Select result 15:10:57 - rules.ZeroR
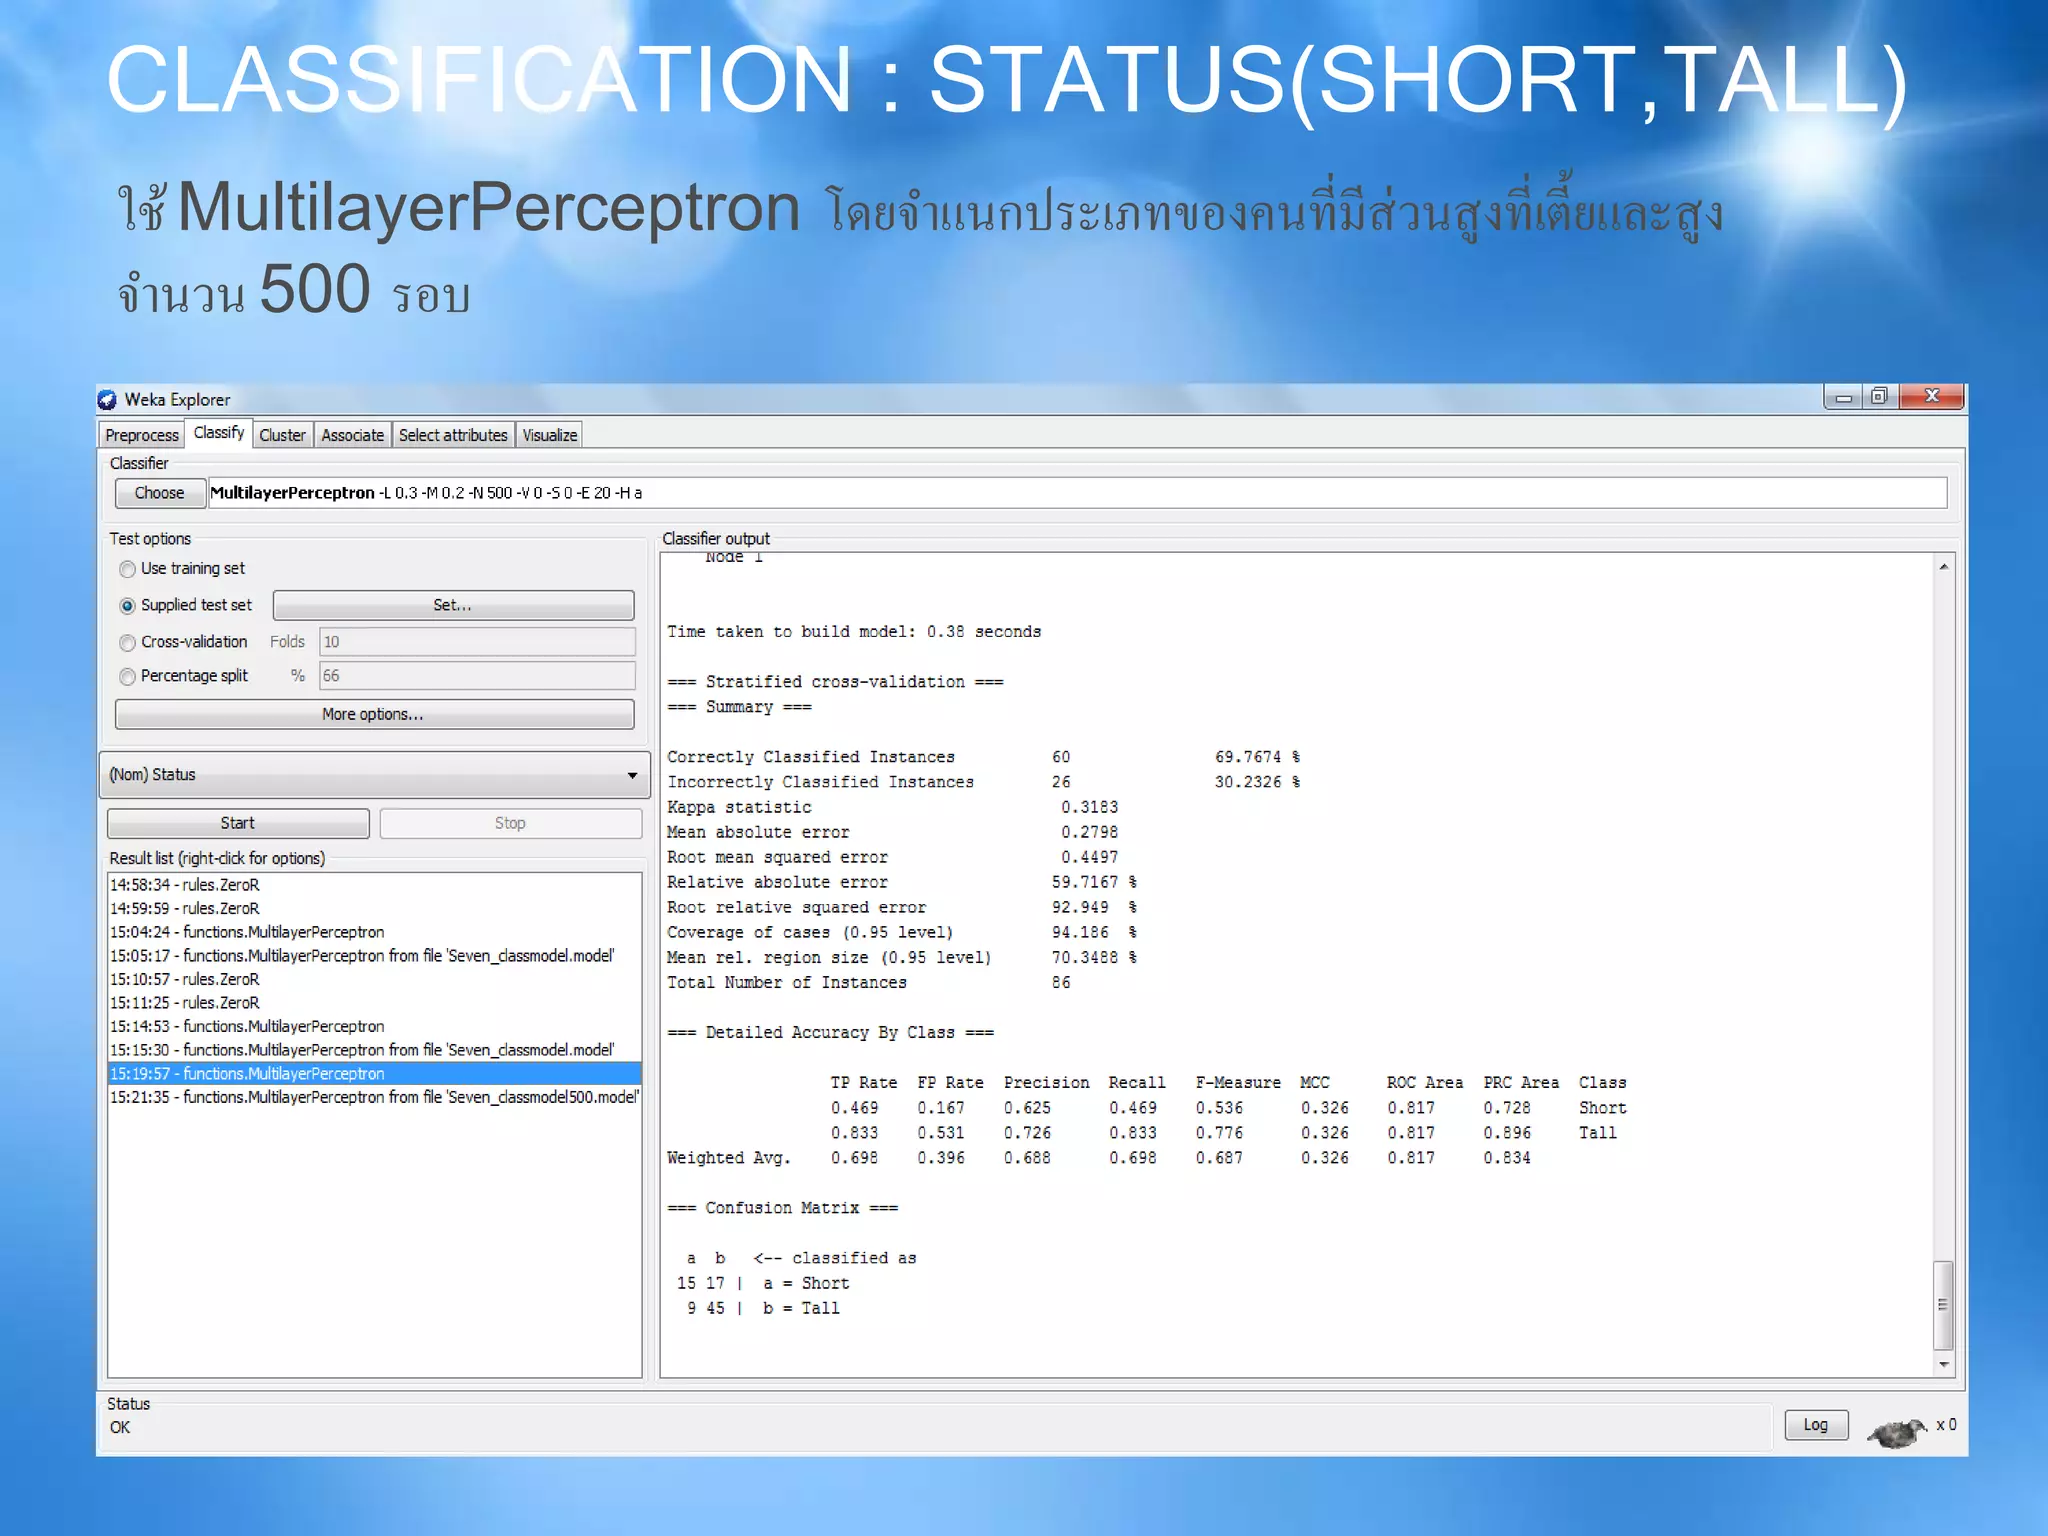 point(374,979)
